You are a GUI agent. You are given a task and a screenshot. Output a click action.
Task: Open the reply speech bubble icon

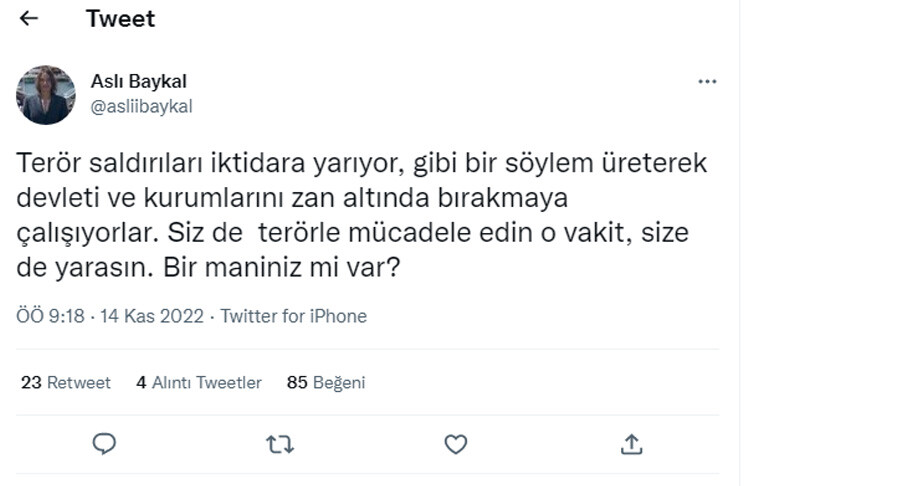(104, 443)
